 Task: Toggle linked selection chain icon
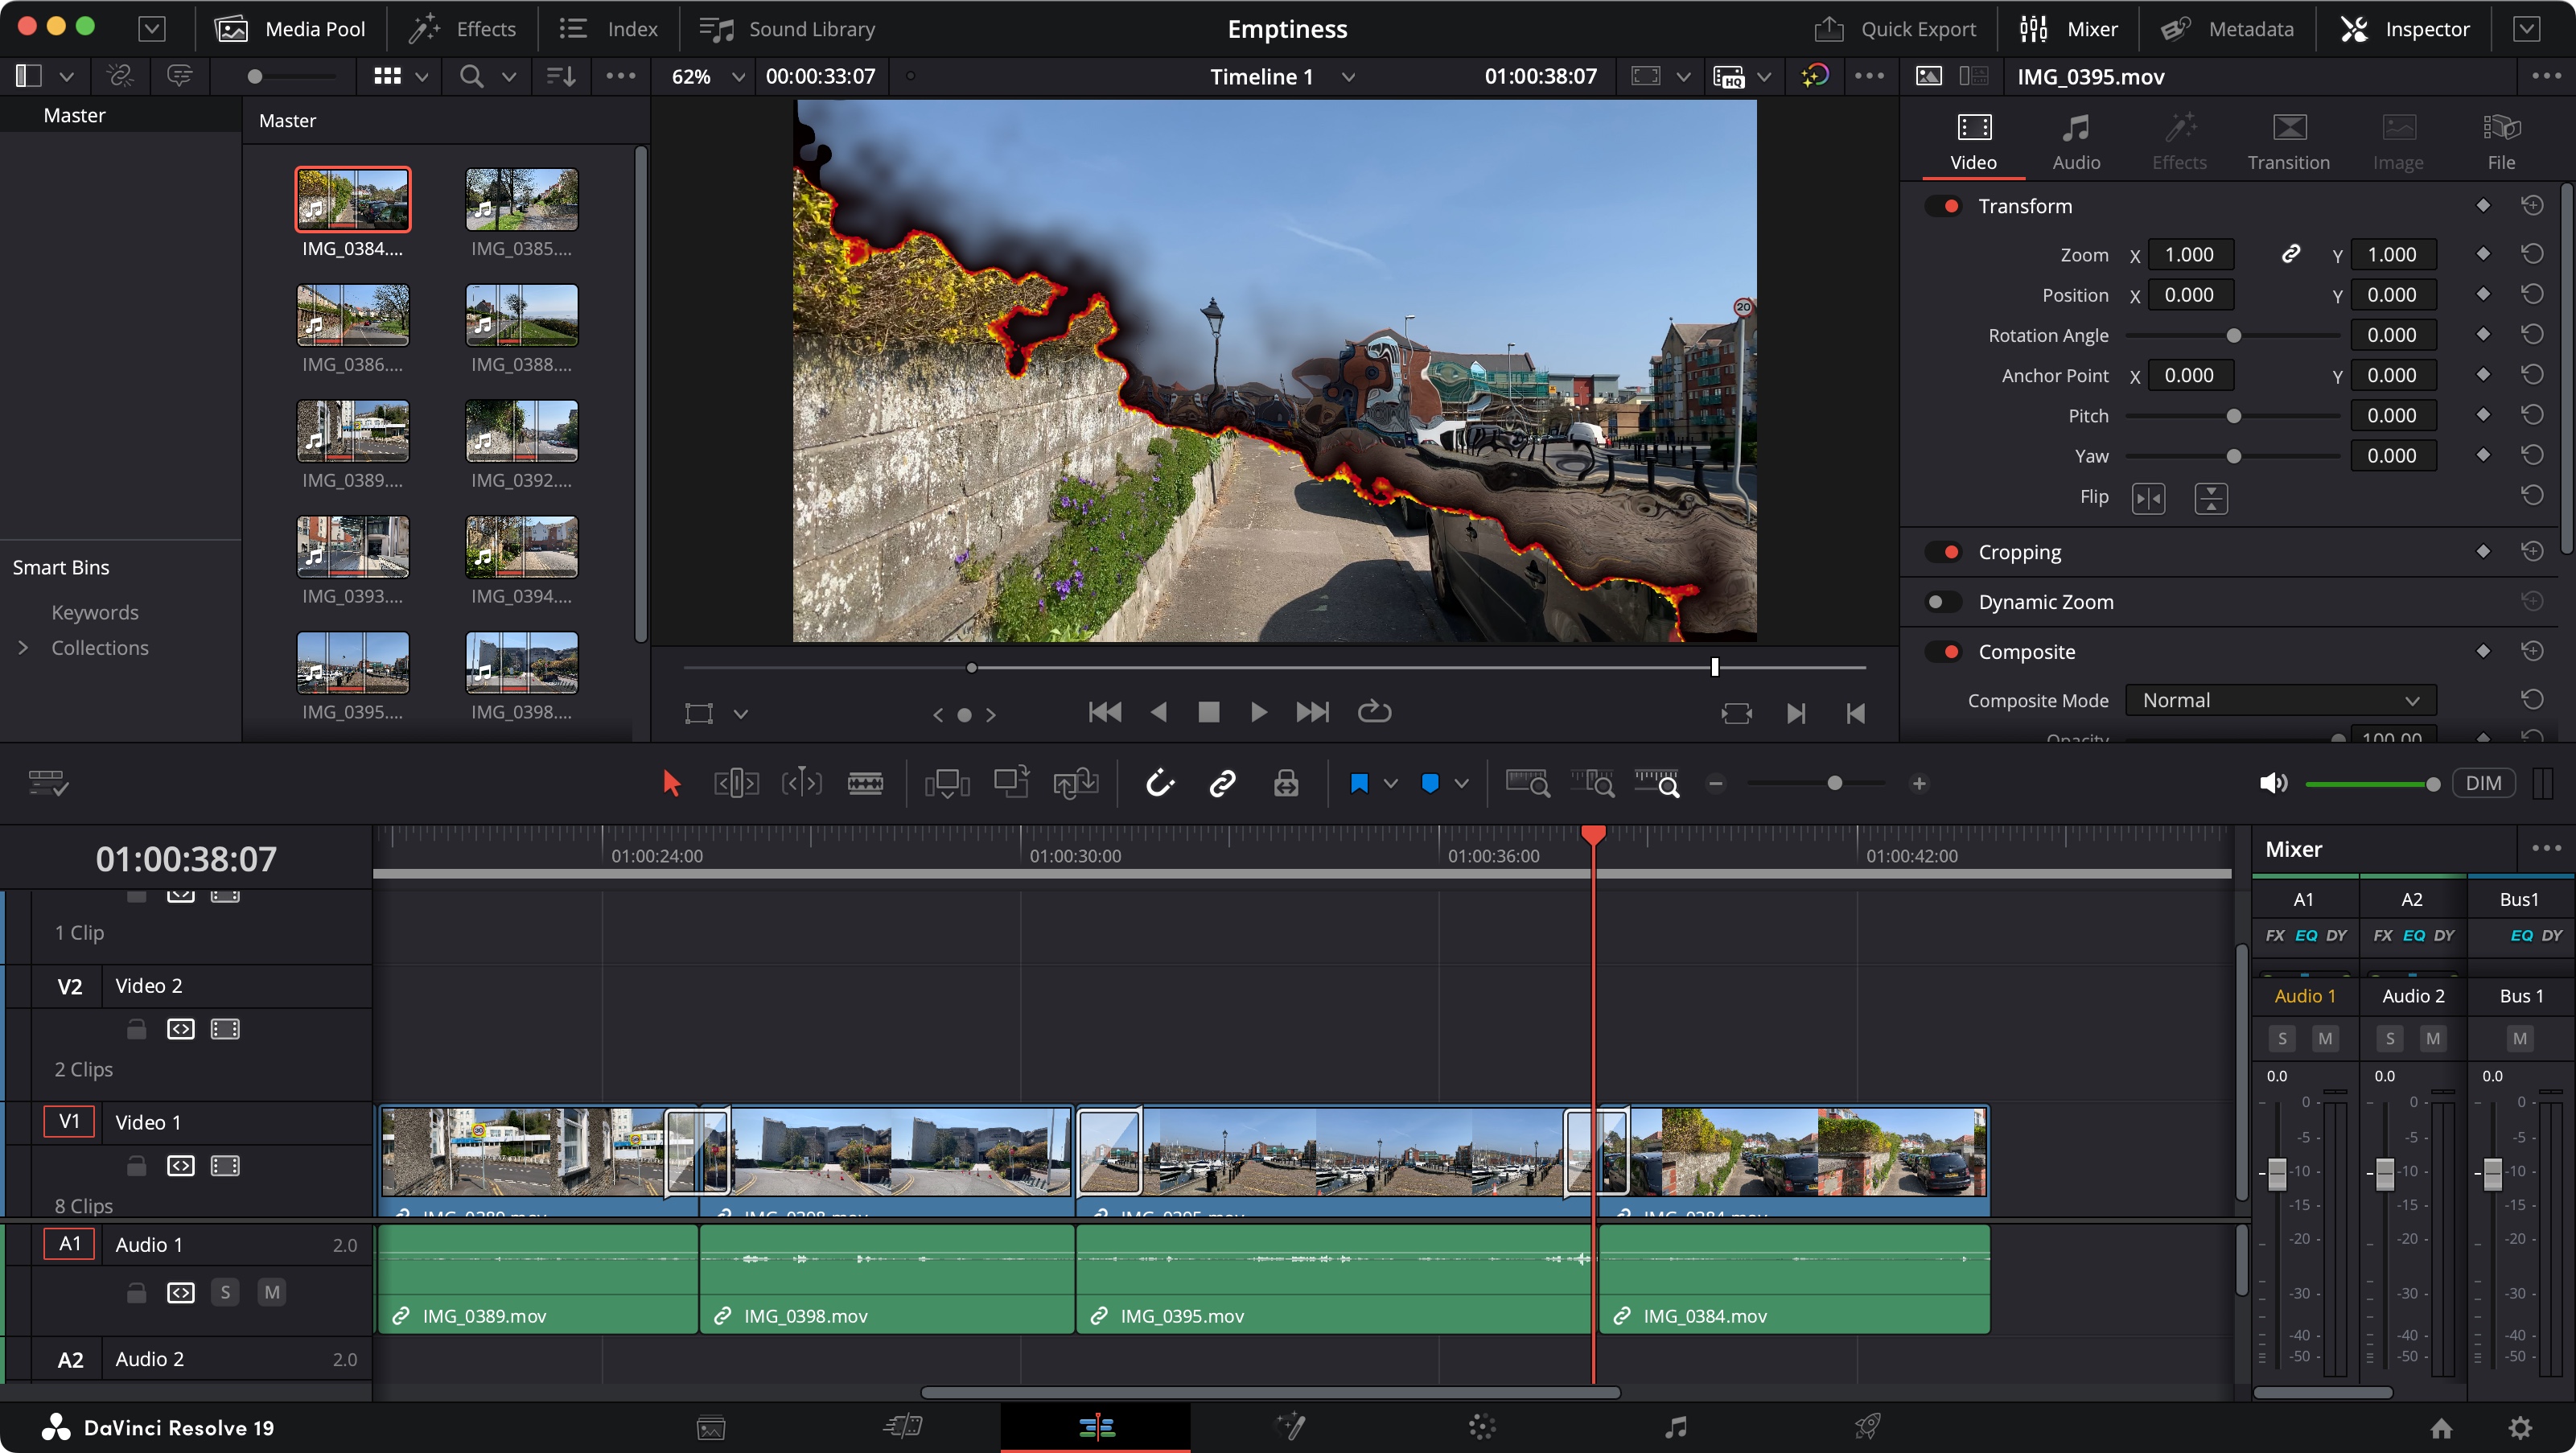click(1221, 783)
